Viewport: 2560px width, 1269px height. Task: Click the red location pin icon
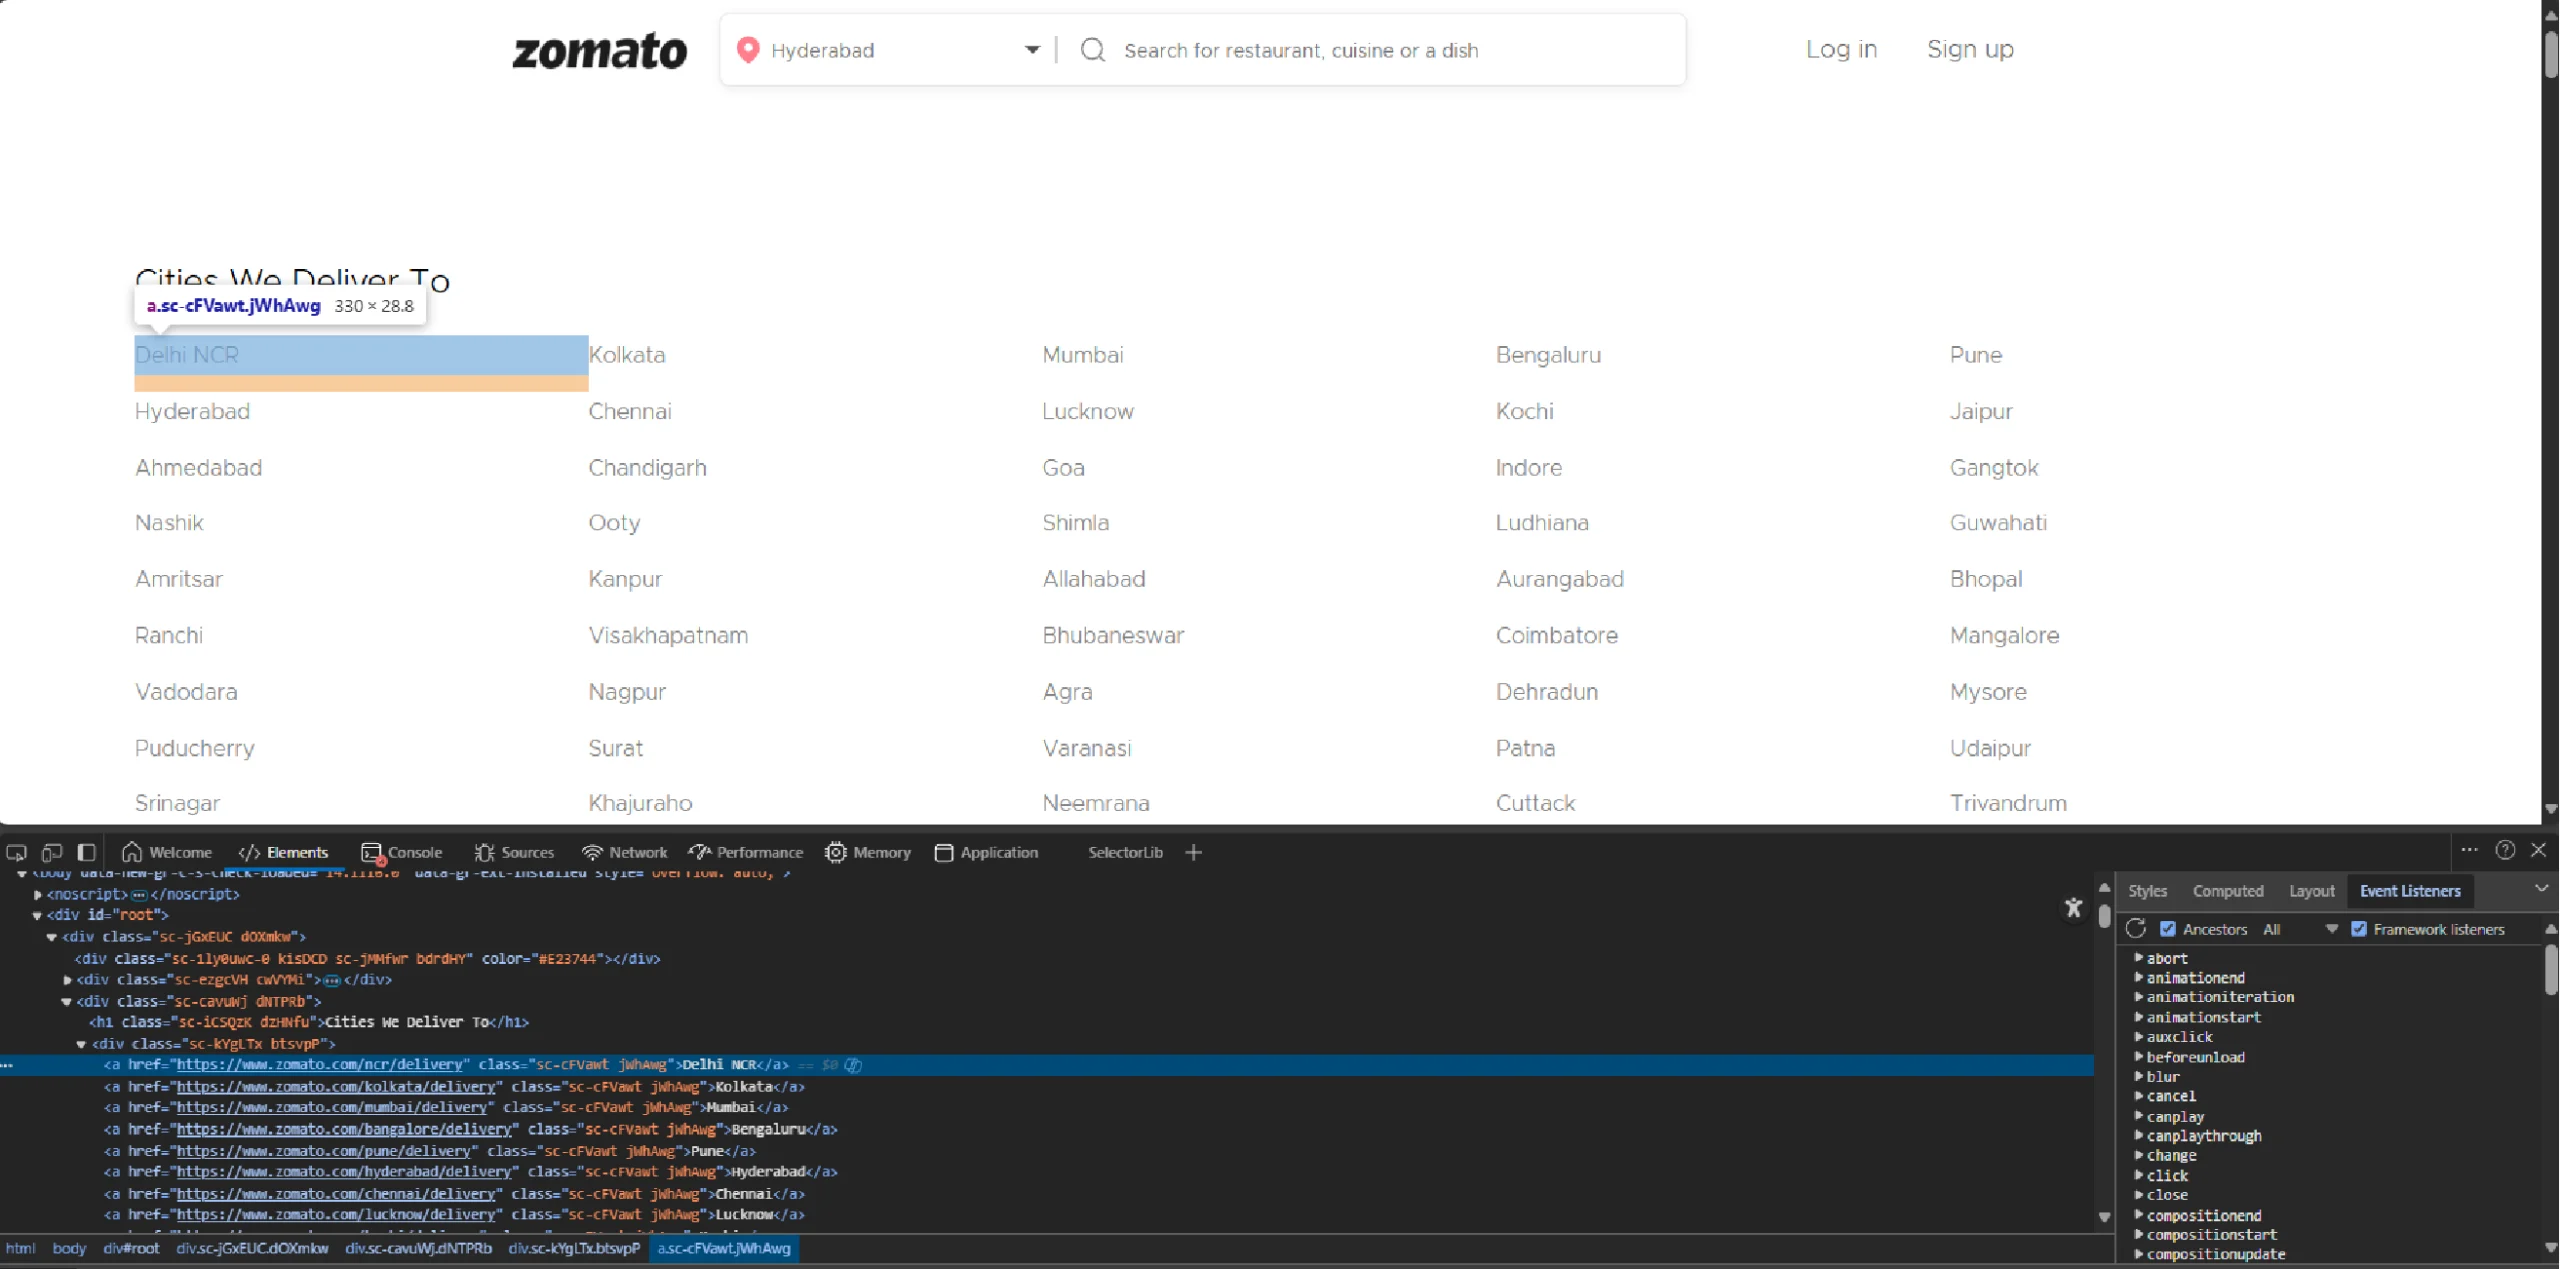(x=748, y=50)
